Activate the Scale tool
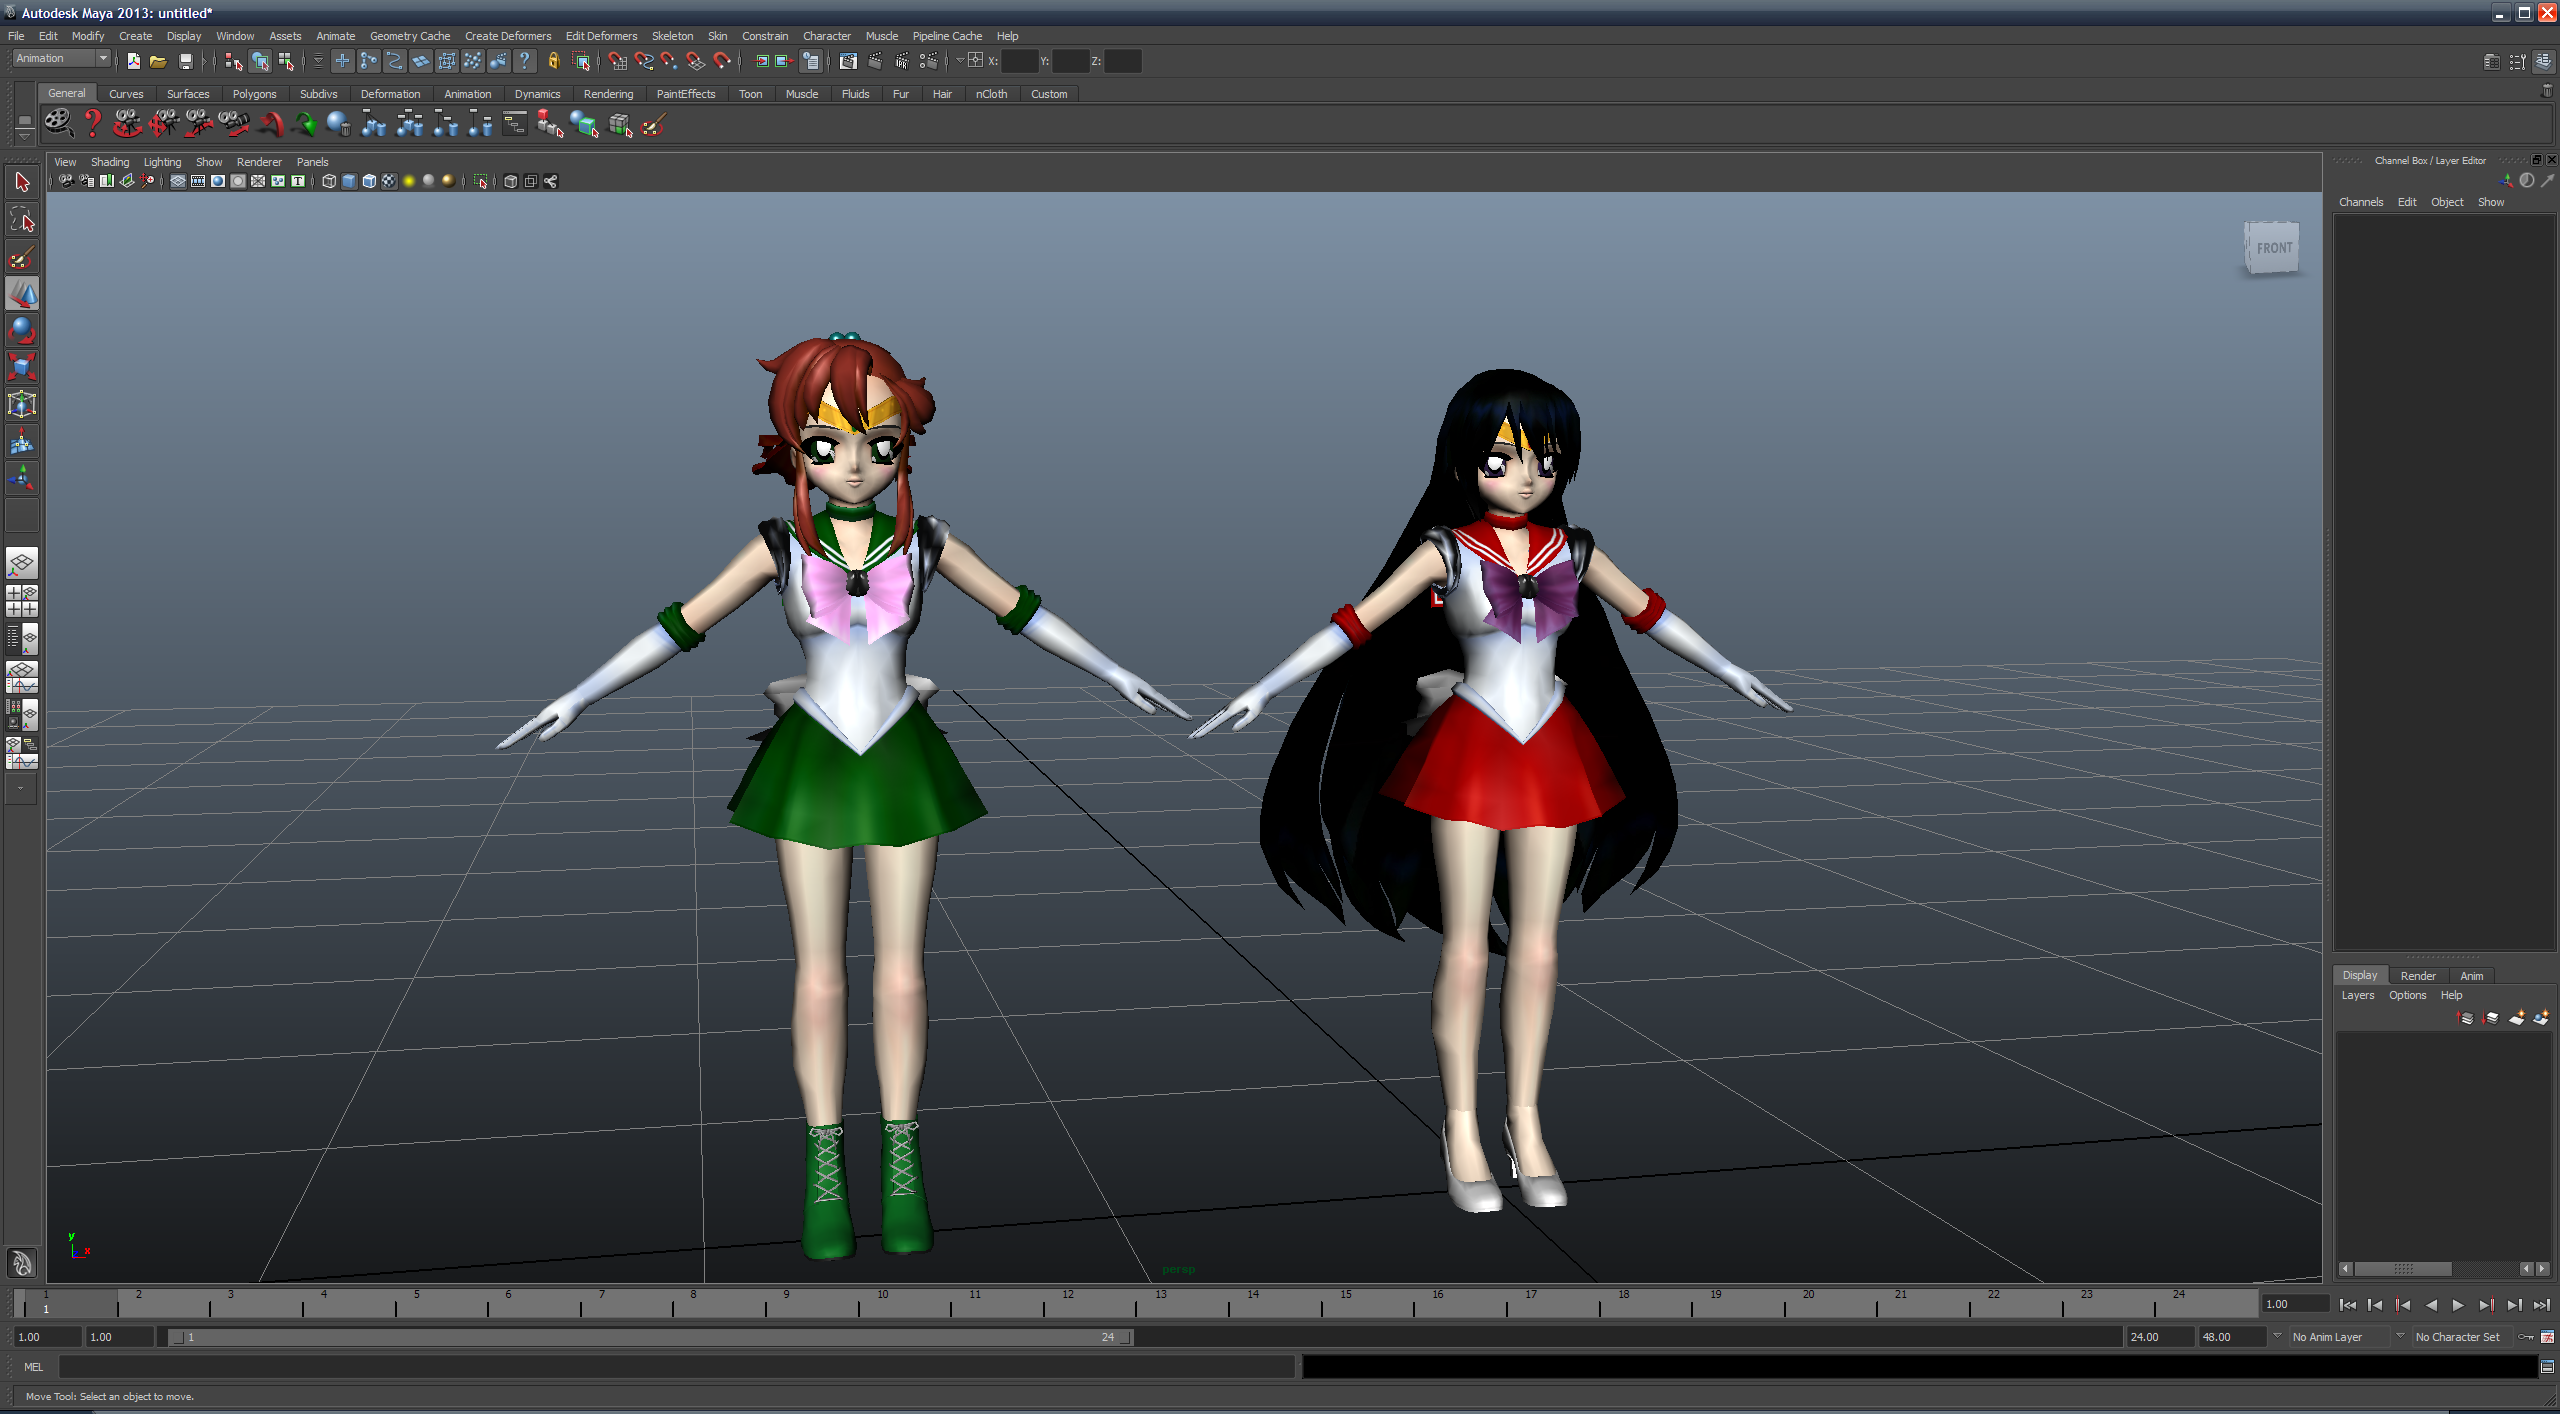2560x1414 pixels. coord(22,367)
